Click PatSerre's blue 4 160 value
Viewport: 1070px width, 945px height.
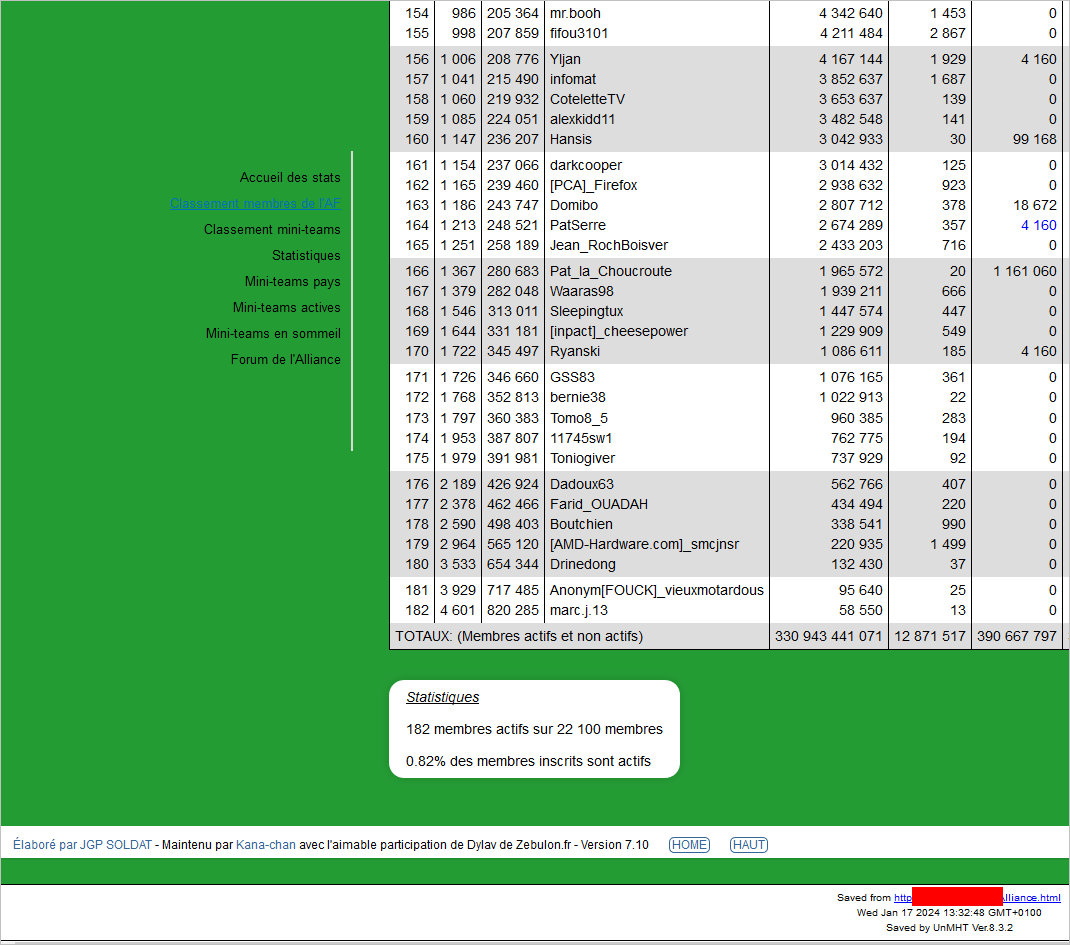point(1038,225)
